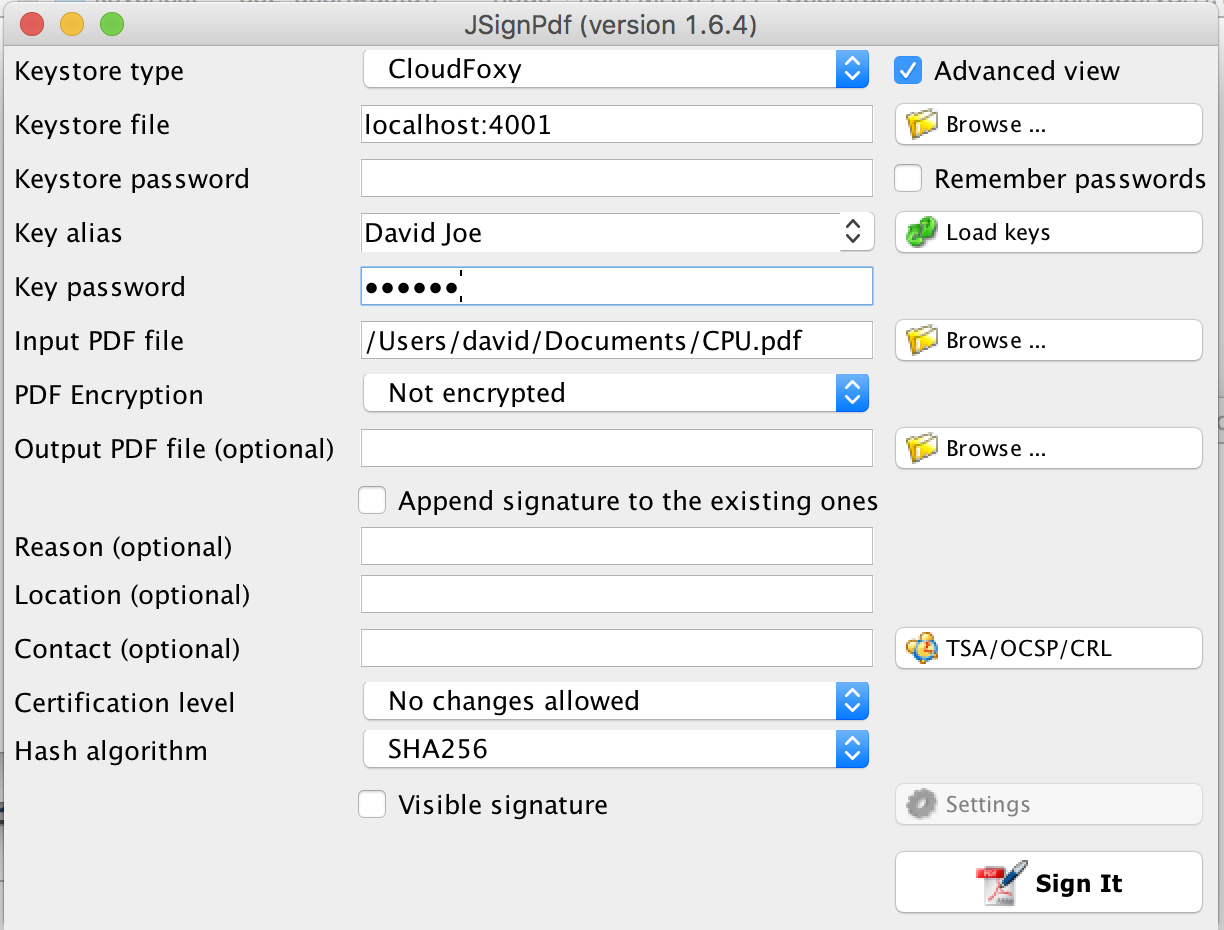The image size is (1224, 930).
Task: Click folder icon next to Output PDF file
Action: coord(921,449)
